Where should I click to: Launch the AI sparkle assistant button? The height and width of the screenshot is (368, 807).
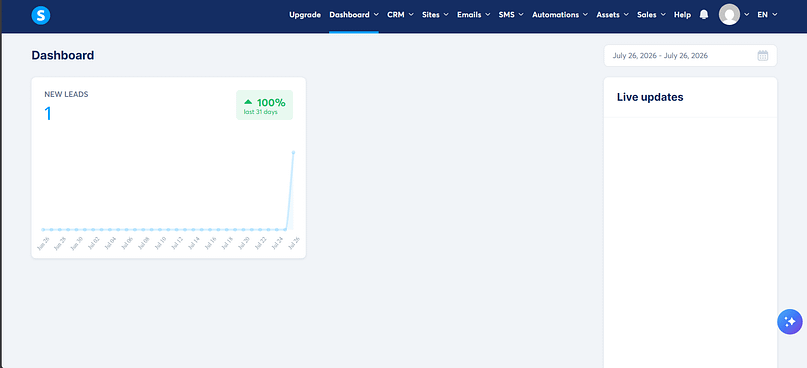point(790,322)
